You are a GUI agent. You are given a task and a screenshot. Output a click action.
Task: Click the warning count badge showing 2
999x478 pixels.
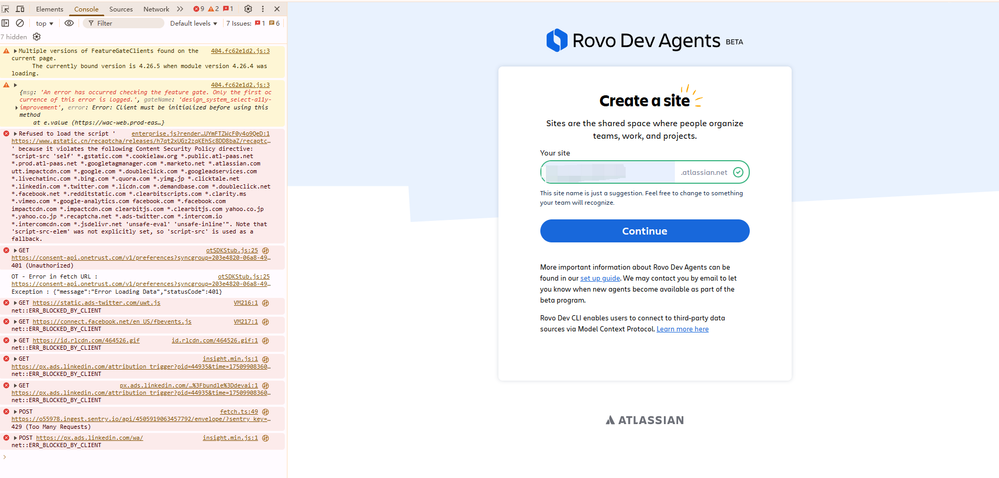(x=213, y=9)
